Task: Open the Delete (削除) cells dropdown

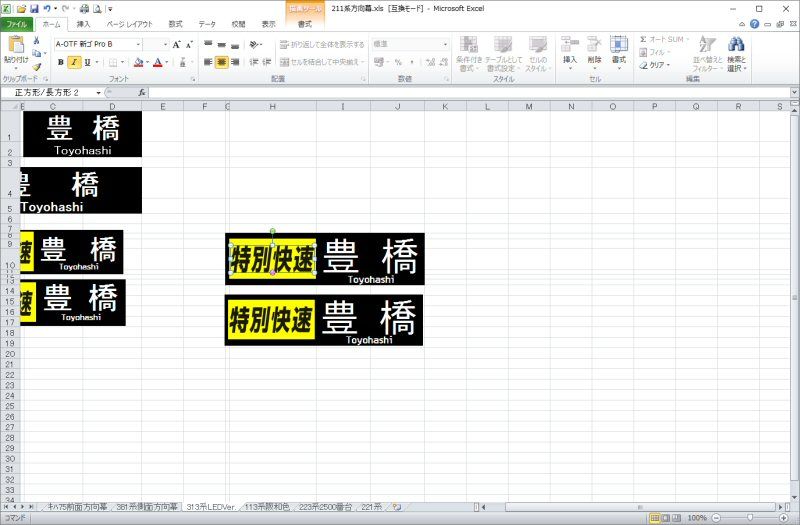Action: pos(594,68)
